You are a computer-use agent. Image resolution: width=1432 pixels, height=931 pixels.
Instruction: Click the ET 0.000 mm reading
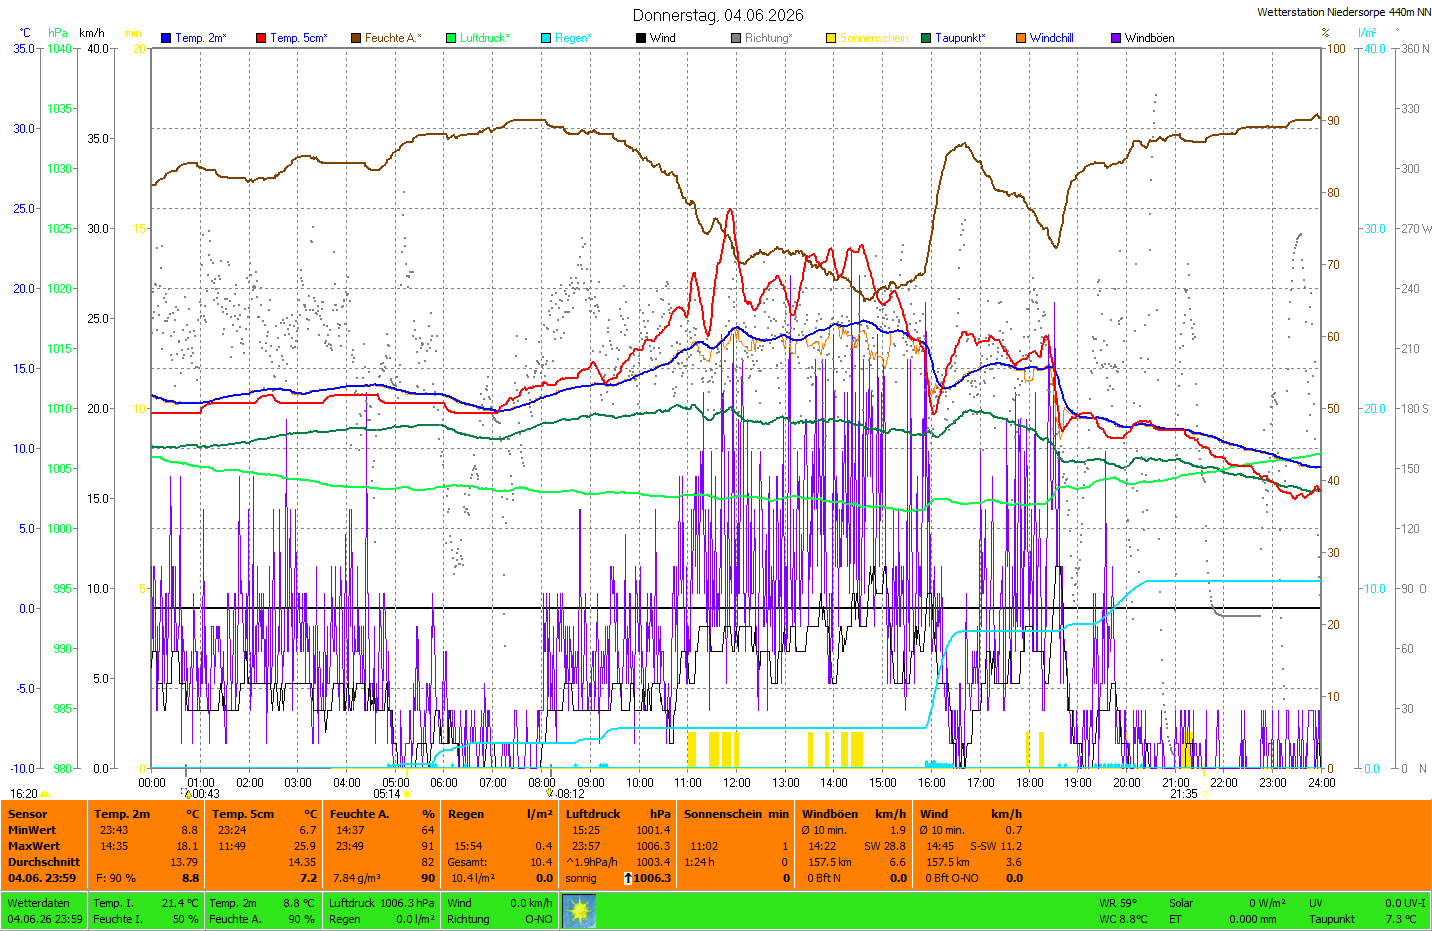click(1223, 919)
